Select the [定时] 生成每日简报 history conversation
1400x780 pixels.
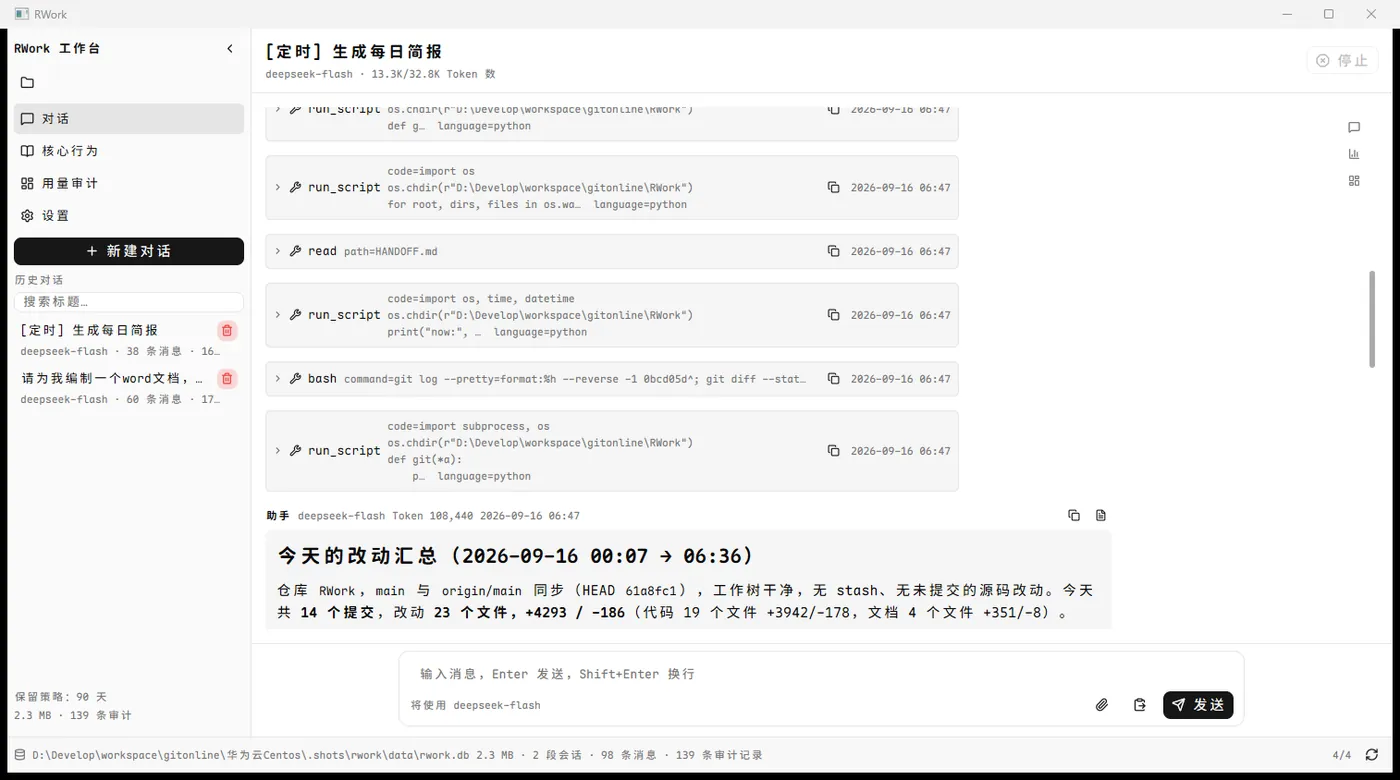pyautogui.click(x=115, y=340)
